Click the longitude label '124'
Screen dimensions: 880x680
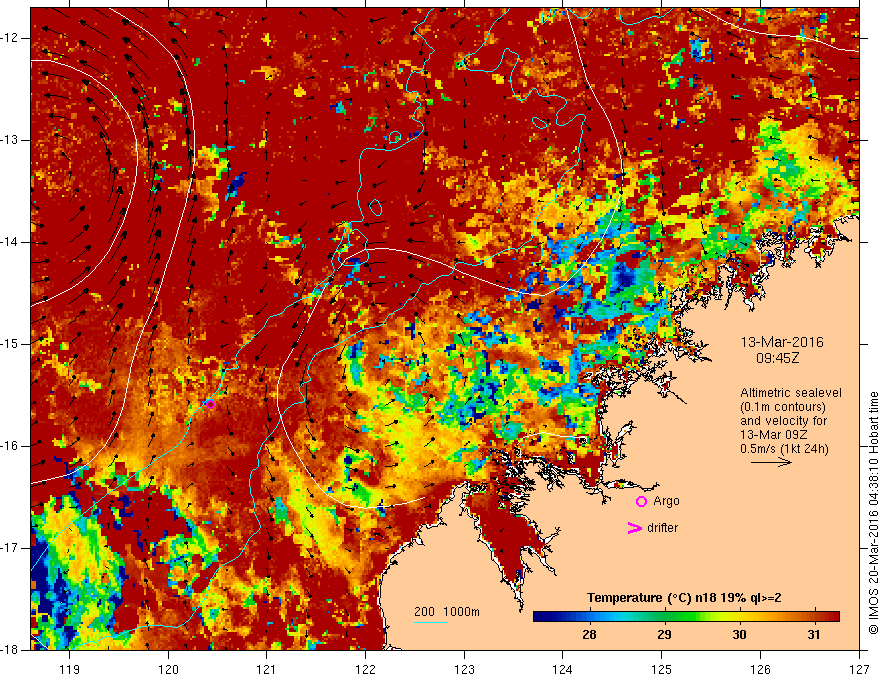point(563,669)
